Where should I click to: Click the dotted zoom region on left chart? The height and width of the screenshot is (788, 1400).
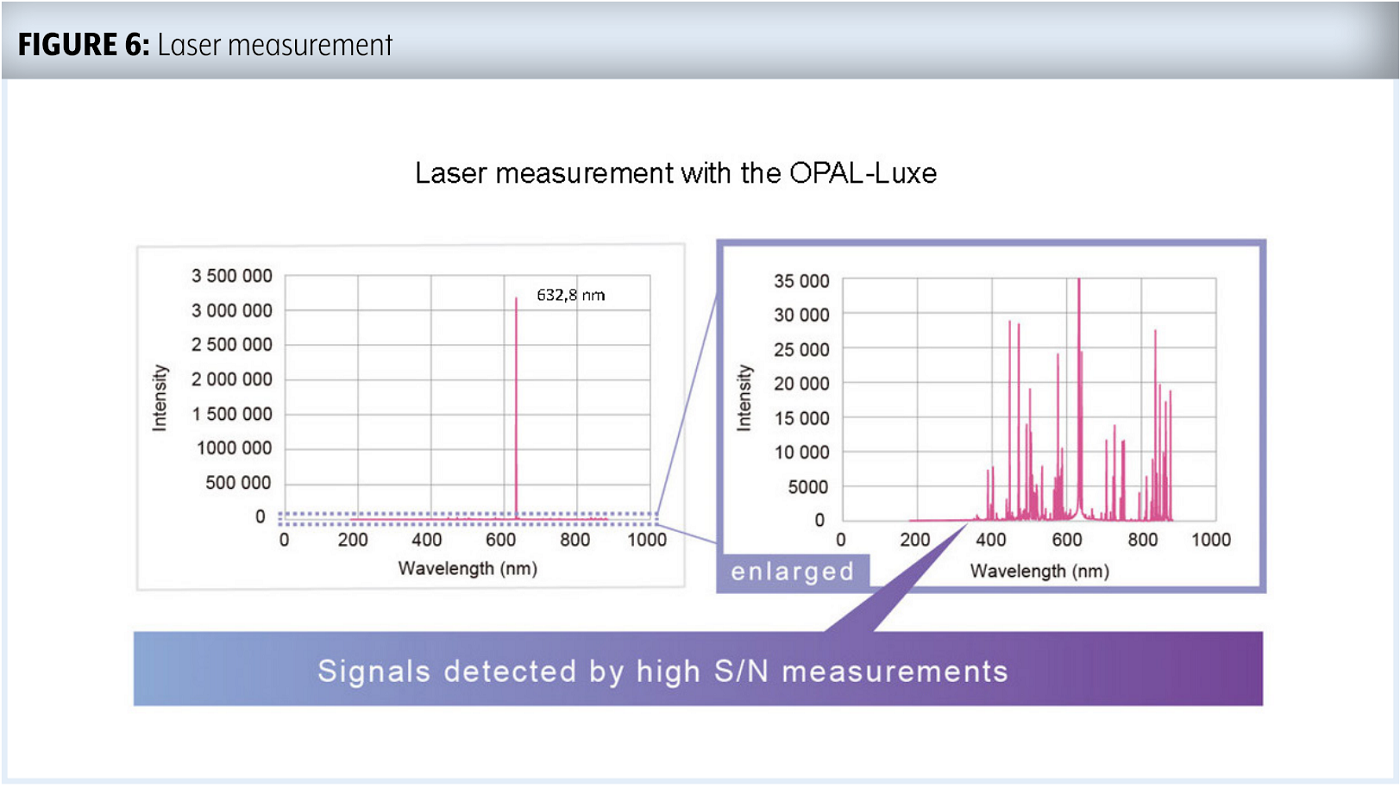tap(470, 519)
